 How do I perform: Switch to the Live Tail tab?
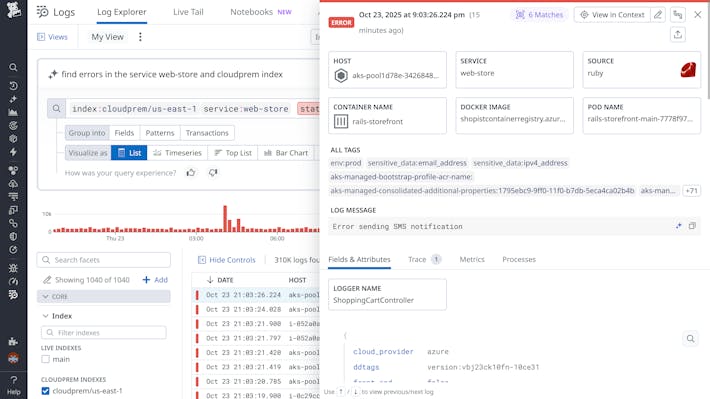188,12
